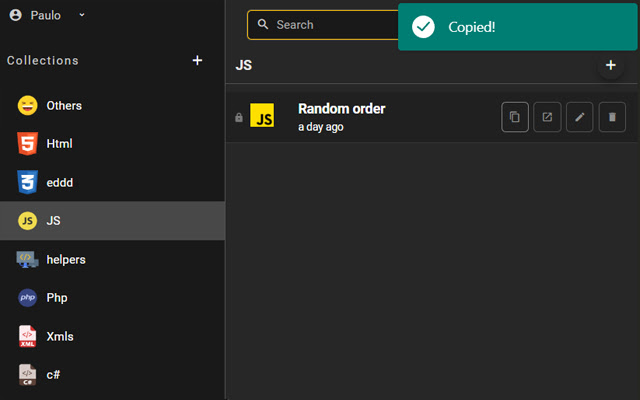Select the JS collection
This screenshot has width=640, height=400.
54,221
